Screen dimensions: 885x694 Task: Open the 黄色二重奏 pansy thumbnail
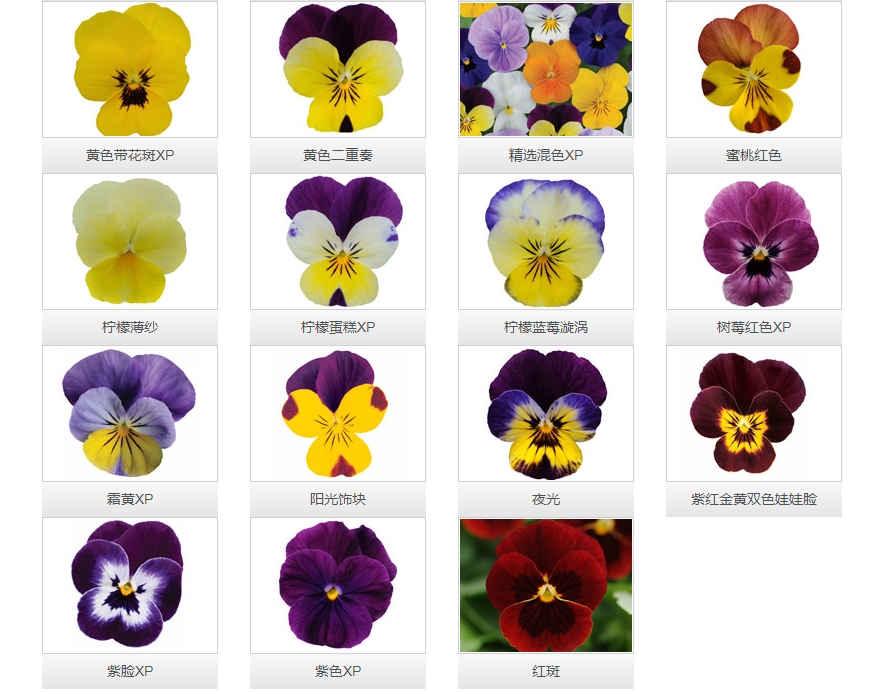click(x=338, y=70)
